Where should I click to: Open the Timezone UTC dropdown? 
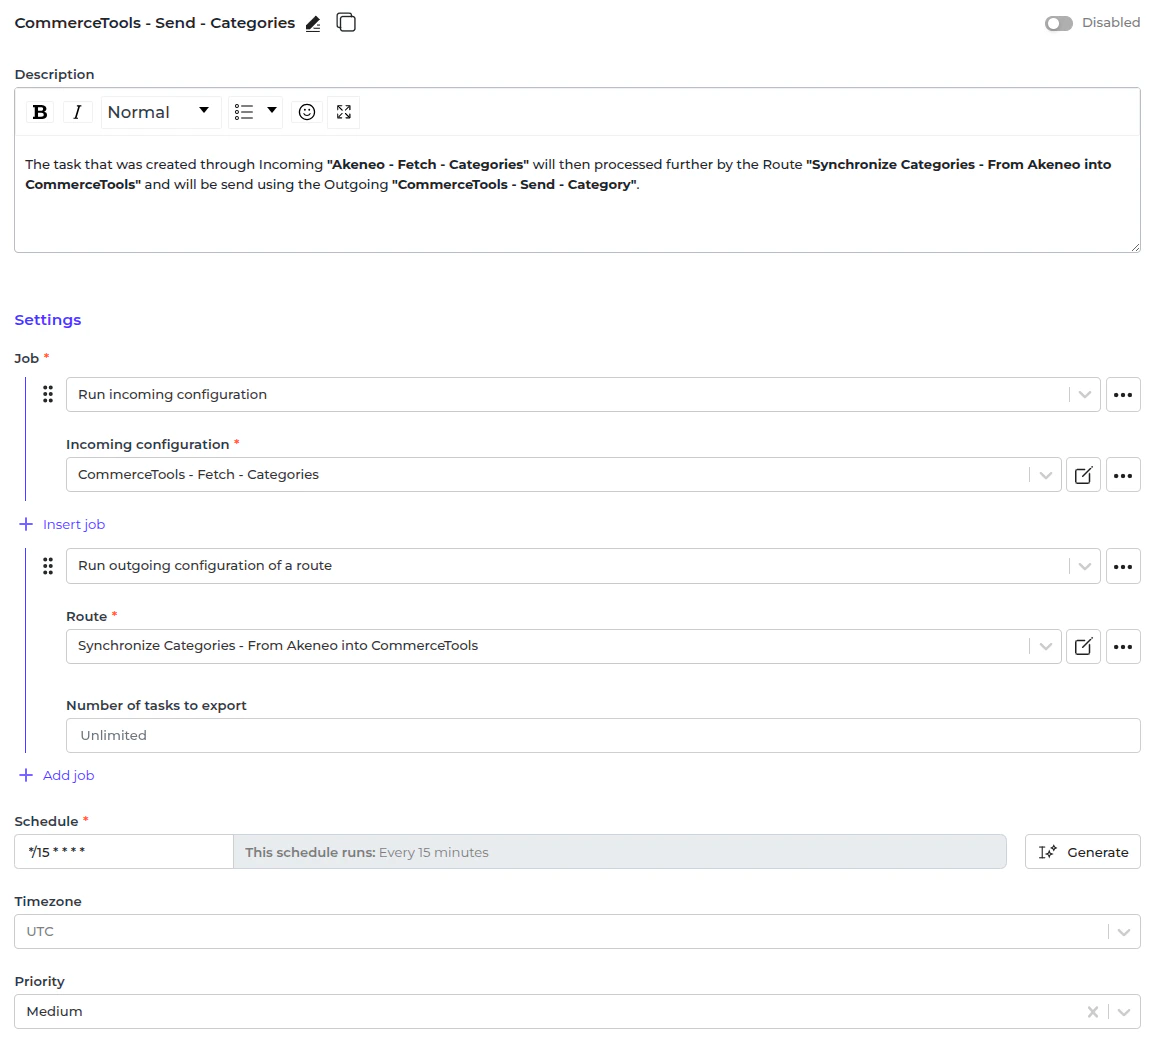pos(577,932)
